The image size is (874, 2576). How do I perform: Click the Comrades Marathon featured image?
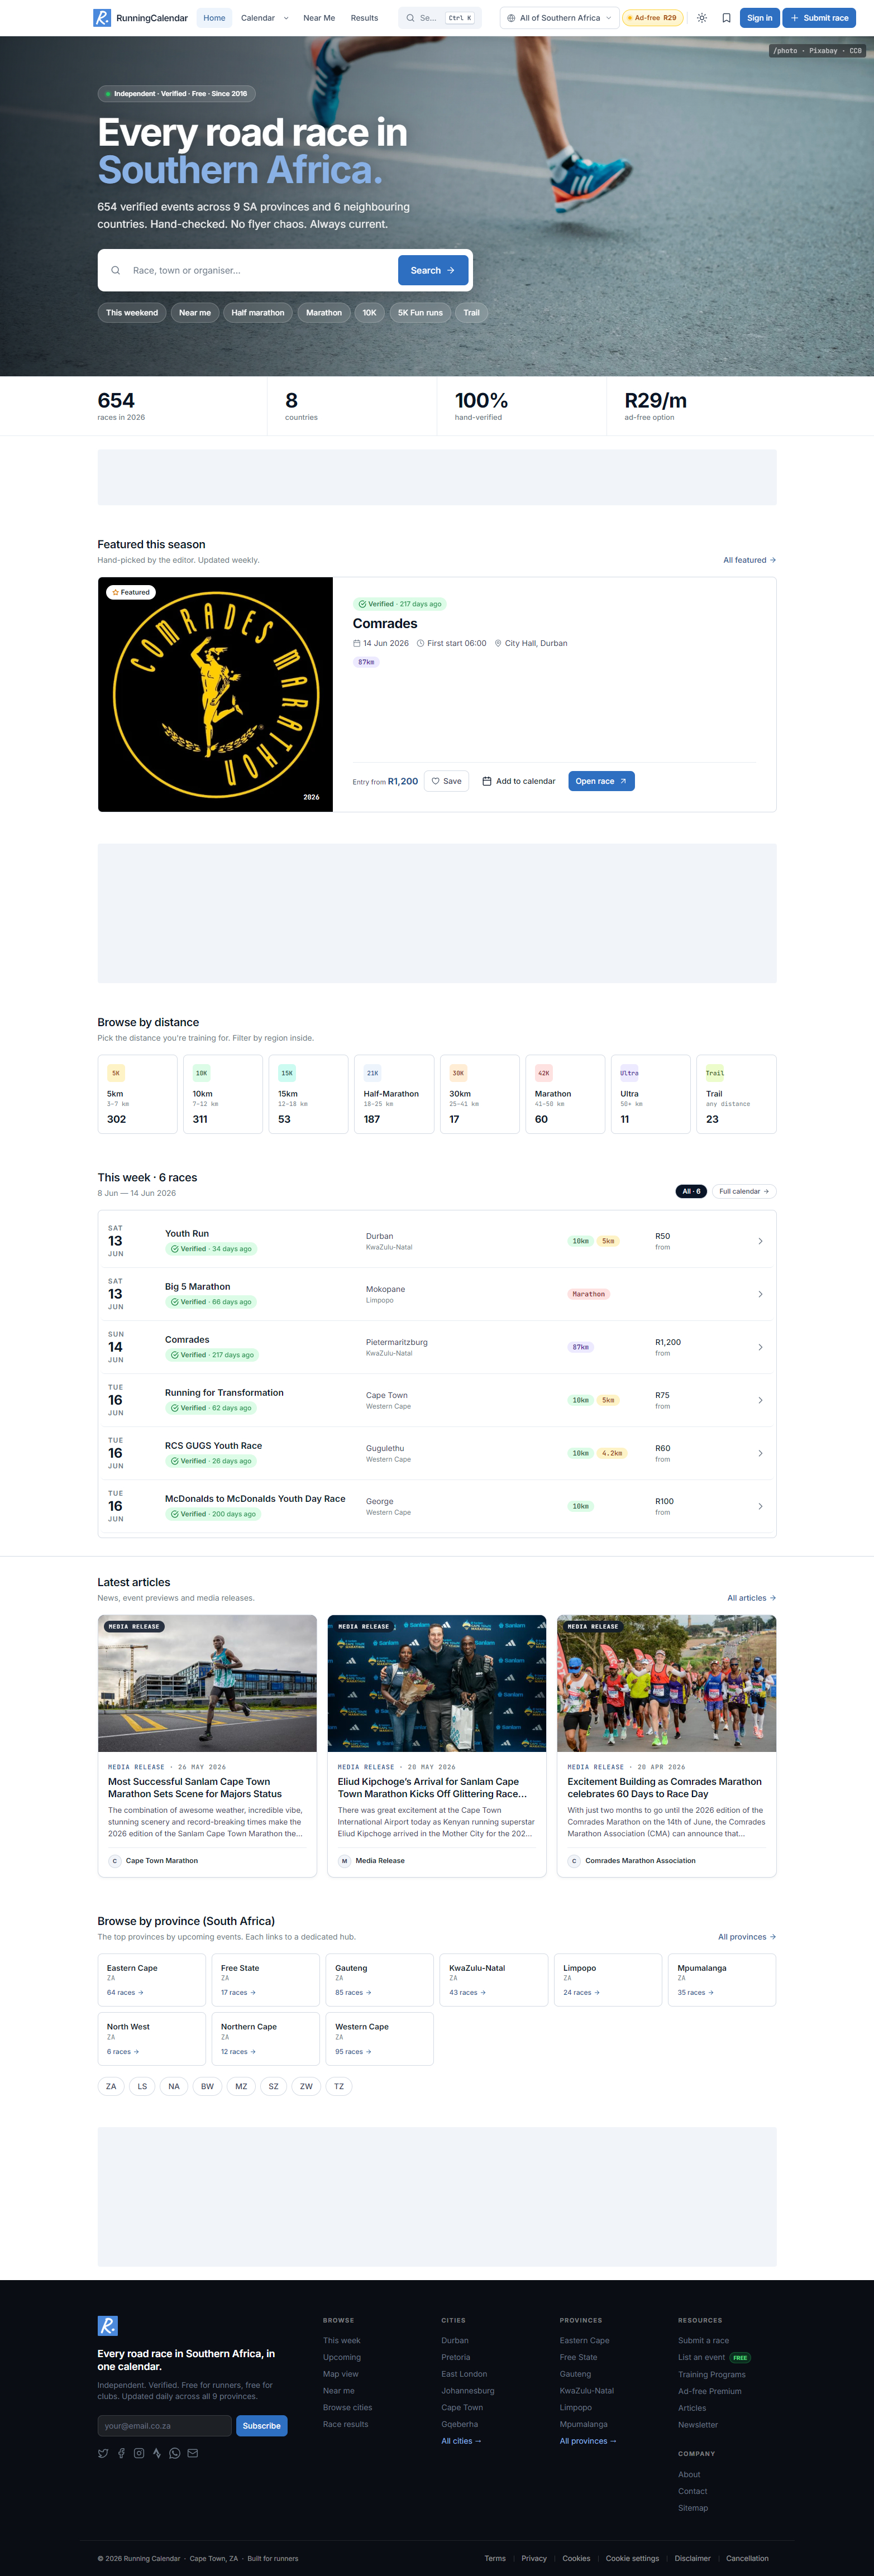point(215,694)
